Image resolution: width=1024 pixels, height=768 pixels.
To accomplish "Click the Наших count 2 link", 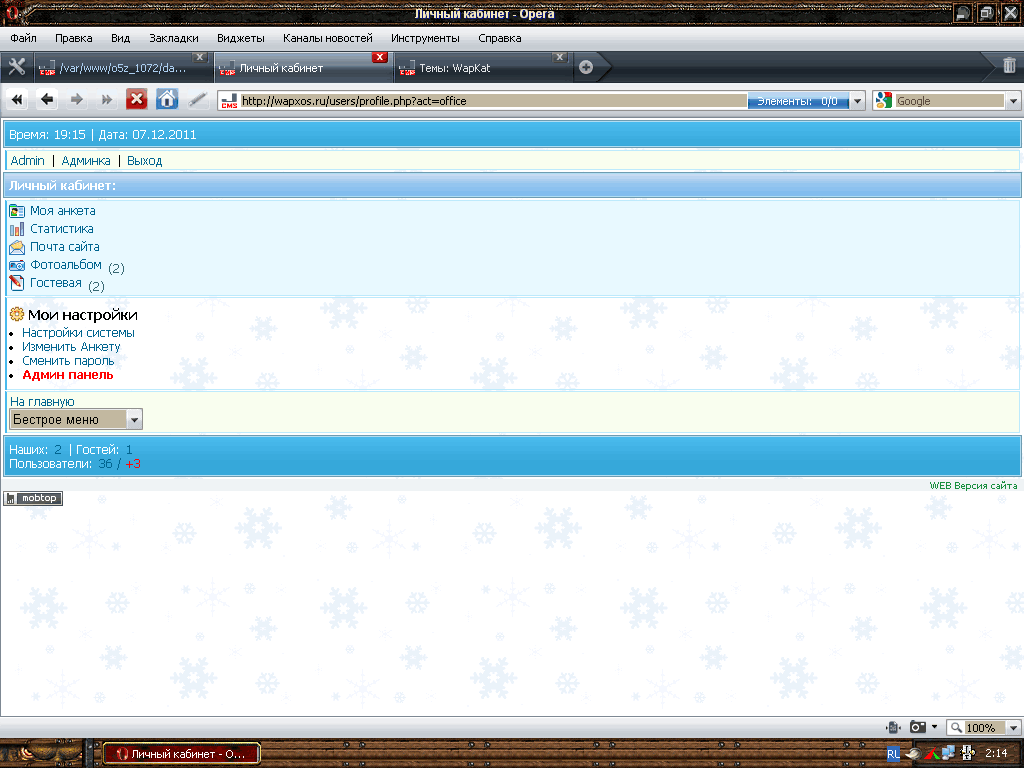I will click(58, 449).
